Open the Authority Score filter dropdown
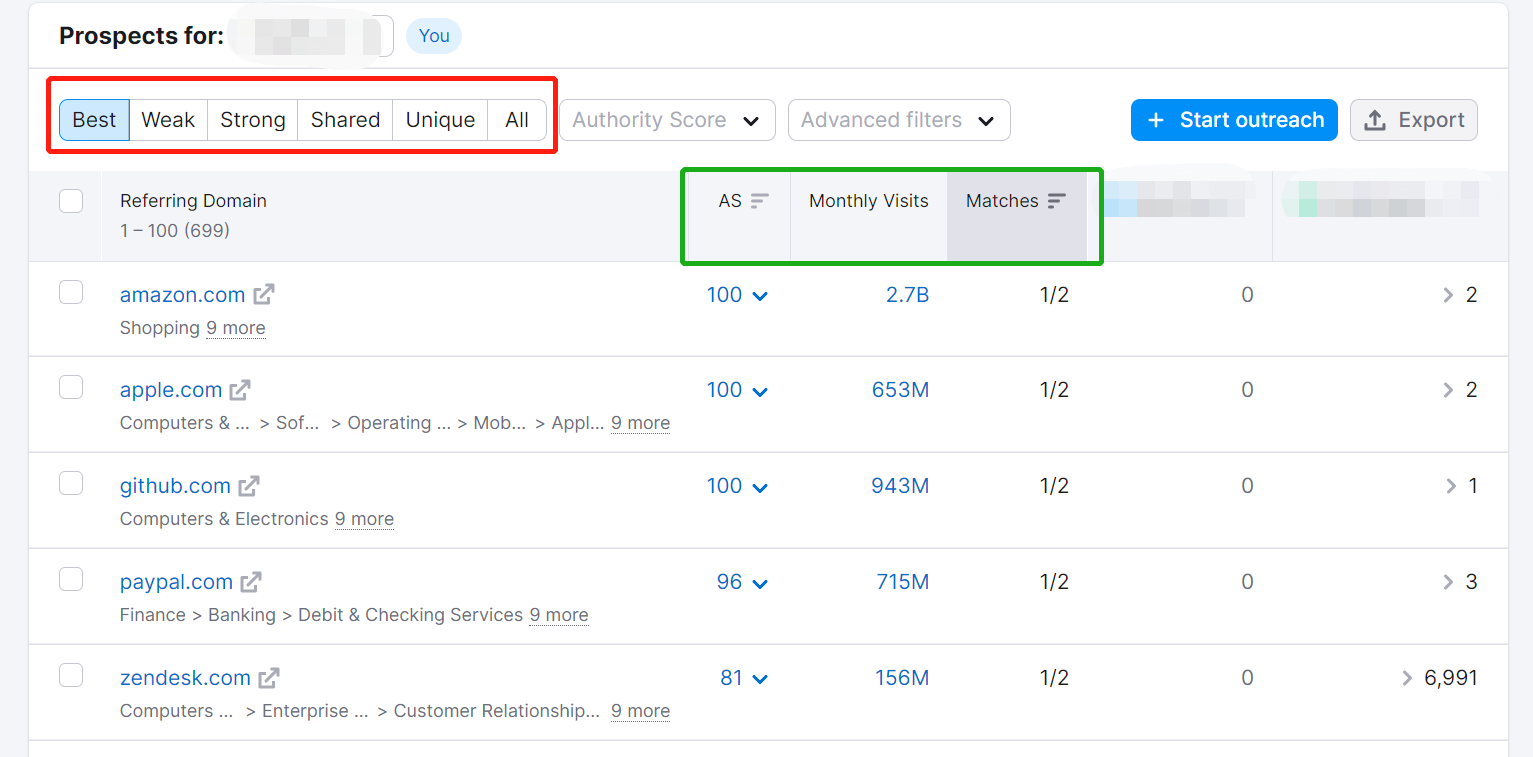 point(666,120)
